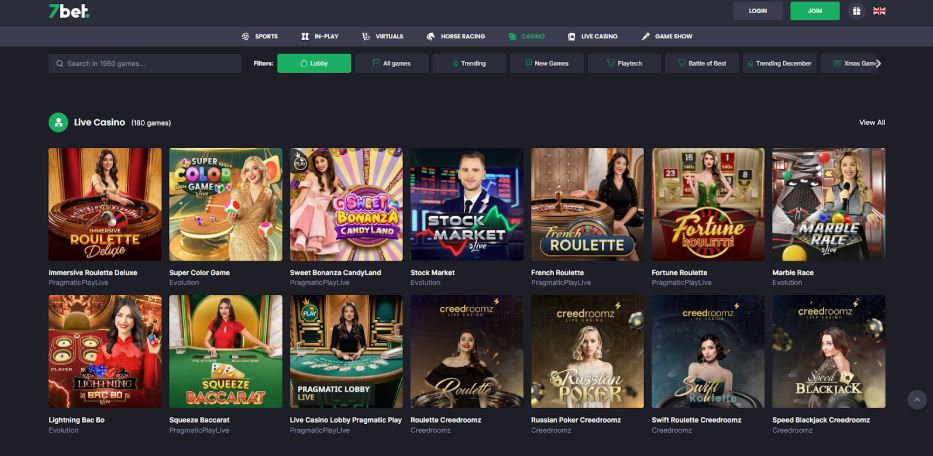Open Lightning Bac Bo thumbnail
The image size is (933, 456).
(x=105, y=351)
